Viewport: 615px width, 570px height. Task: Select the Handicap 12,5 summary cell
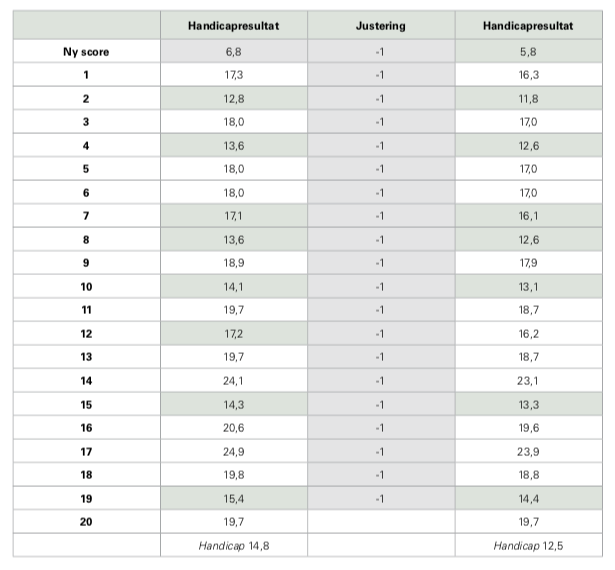(528, 545)
